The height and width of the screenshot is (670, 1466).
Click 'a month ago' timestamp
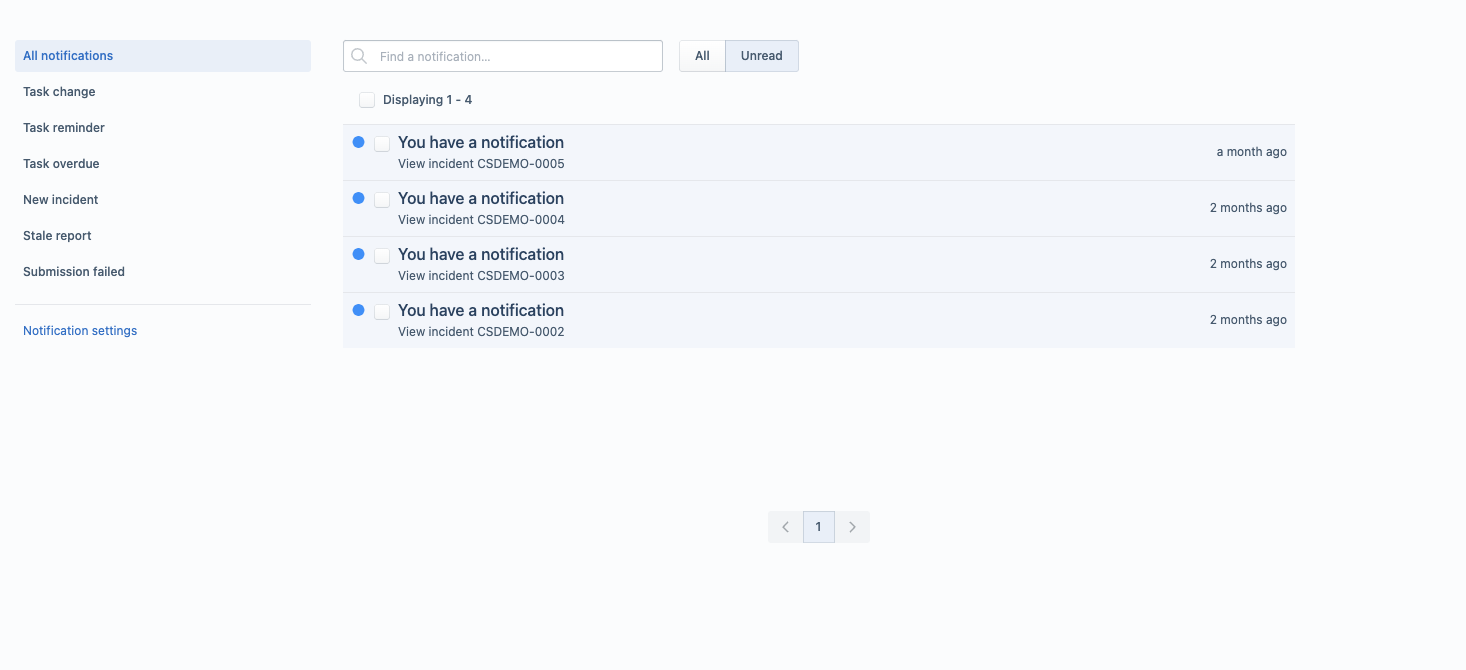(1251, 152)
